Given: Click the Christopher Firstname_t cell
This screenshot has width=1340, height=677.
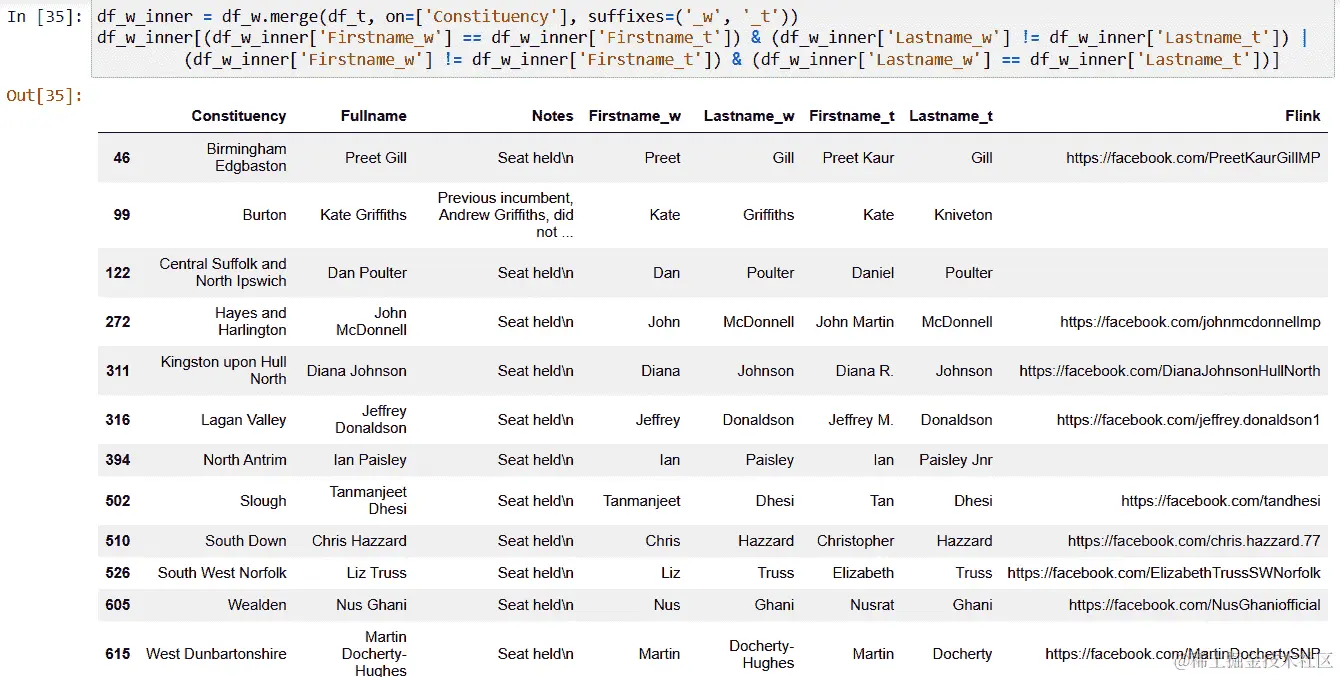Looking at the screenshot, I should [856, 541].
